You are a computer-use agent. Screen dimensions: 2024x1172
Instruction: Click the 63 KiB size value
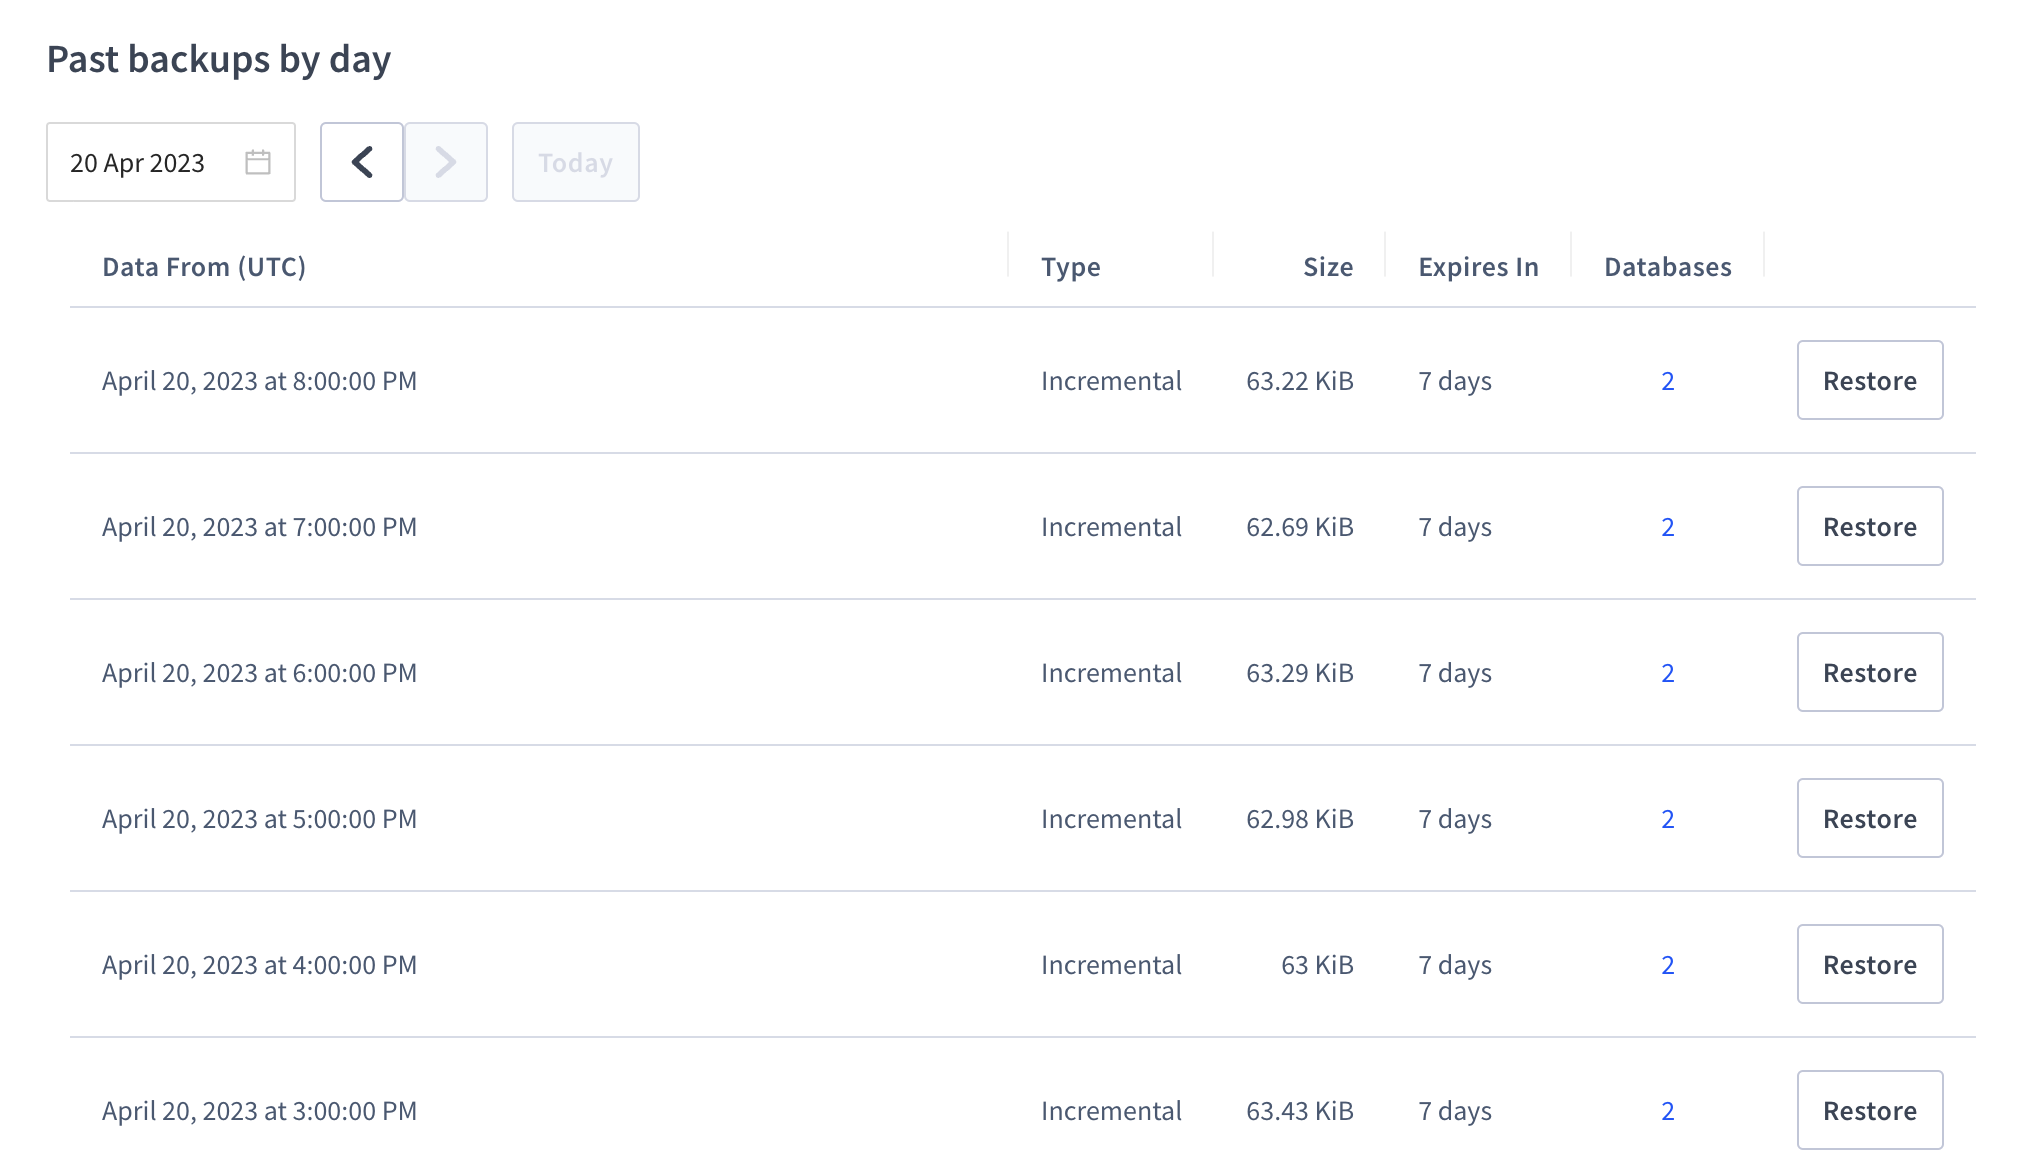click(1317, 965)
